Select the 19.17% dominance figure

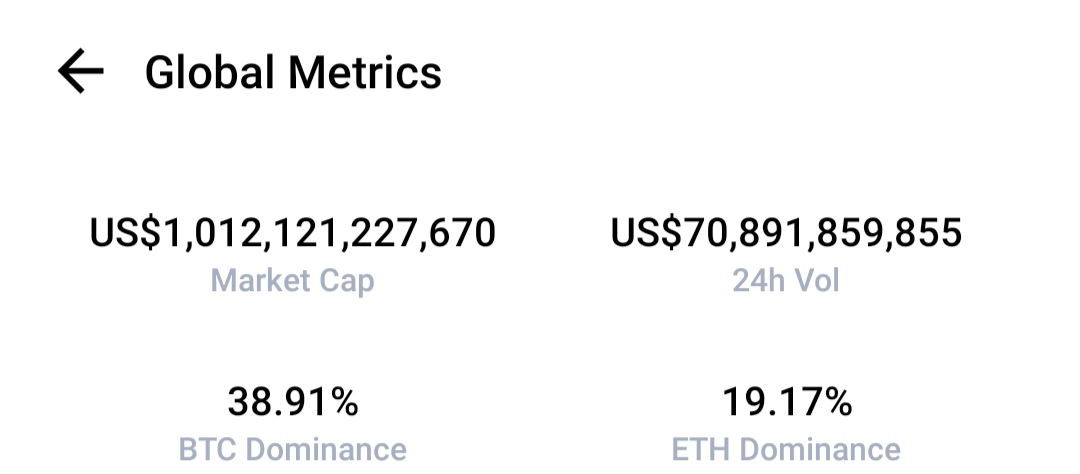point(787,402)
